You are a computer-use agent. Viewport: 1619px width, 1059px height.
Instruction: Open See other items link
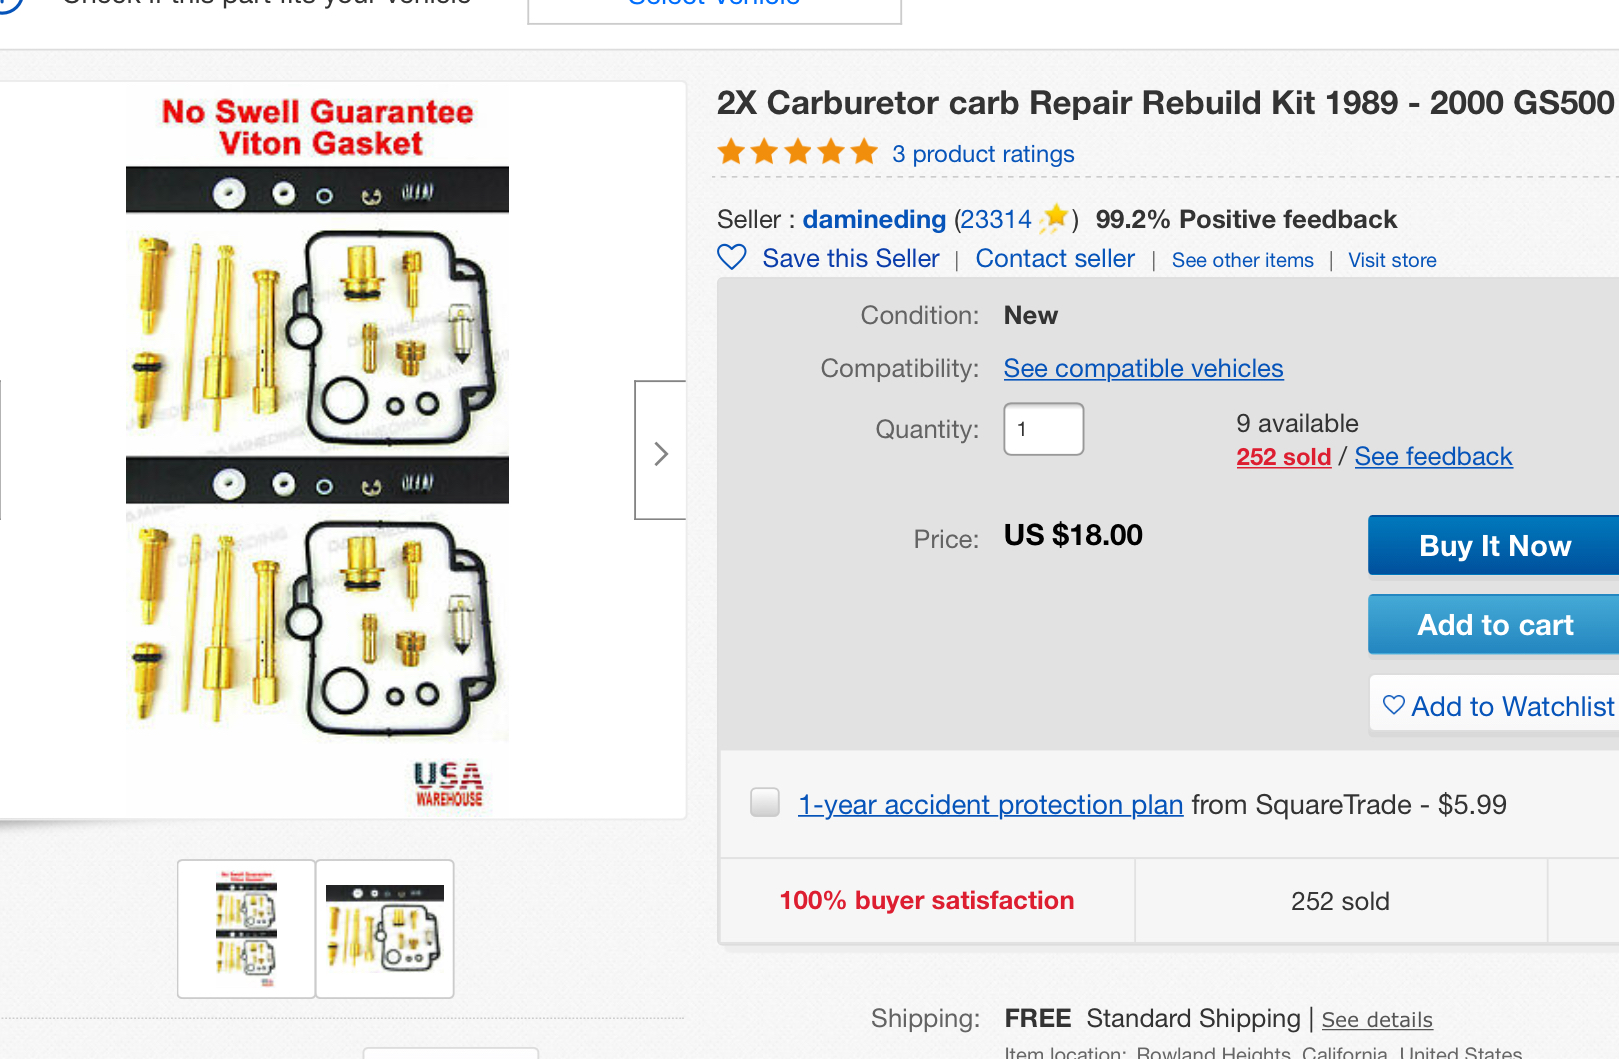click(1242, 260)
